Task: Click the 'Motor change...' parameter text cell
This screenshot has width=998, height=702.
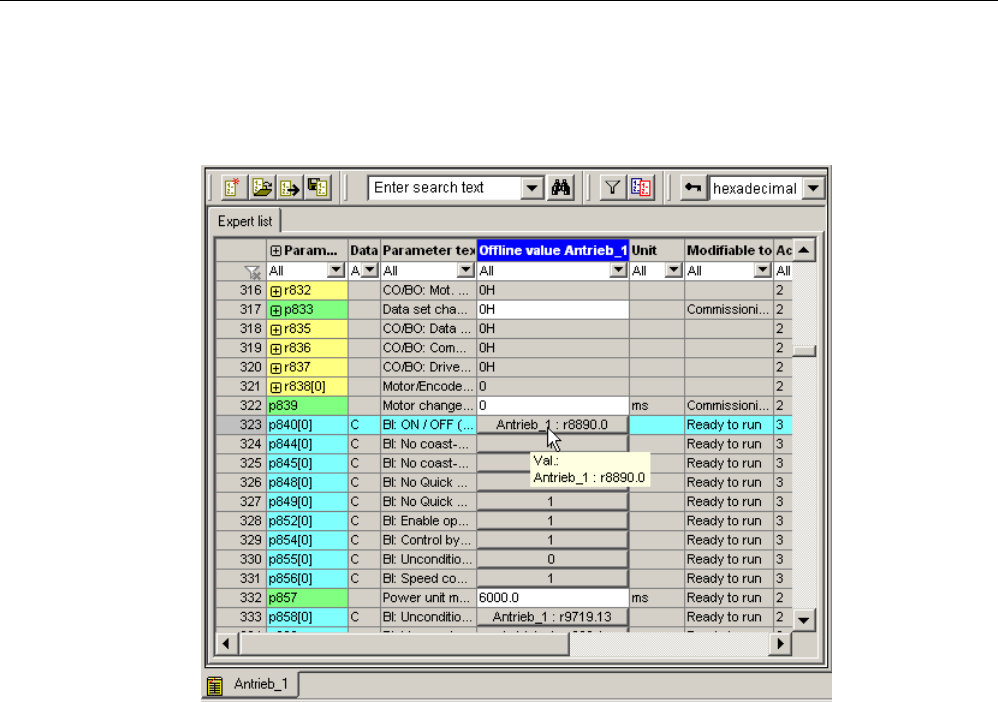Action: (x=428, y=405)
